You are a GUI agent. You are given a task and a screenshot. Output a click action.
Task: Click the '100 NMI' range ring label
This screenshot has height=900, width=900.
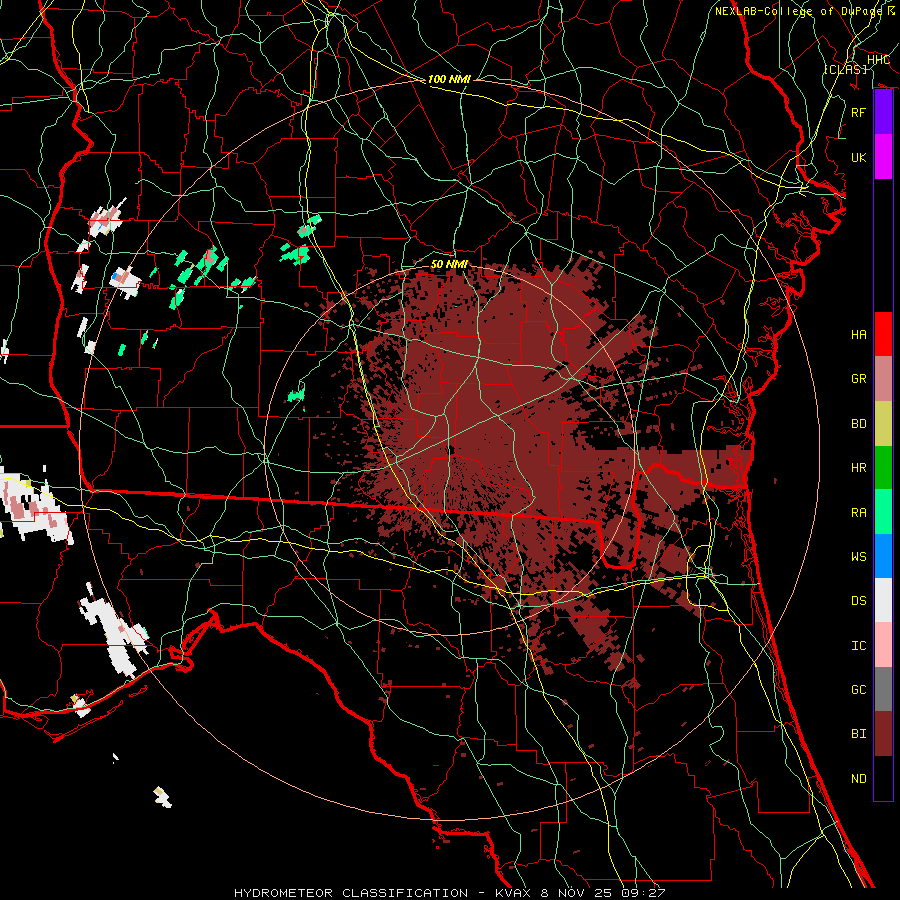click(449, 79)
